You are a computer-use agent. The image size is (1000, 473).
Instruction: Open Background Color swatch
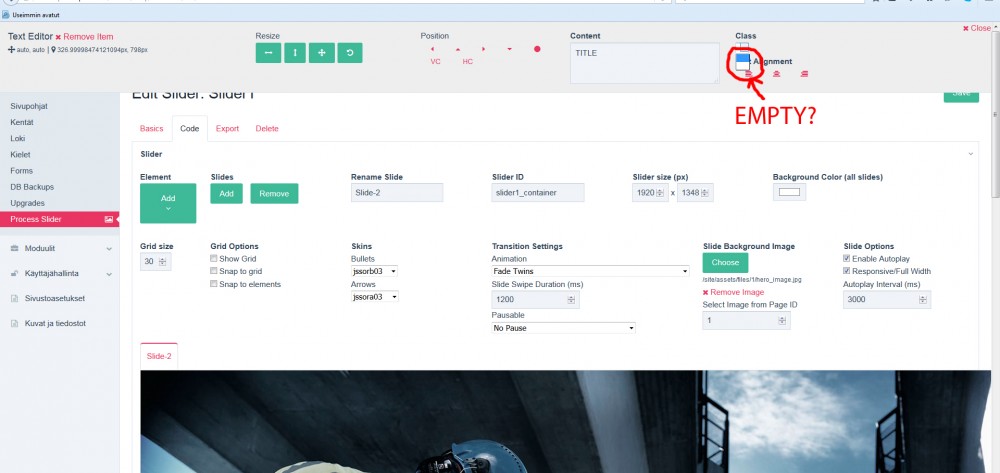point(789,192)
